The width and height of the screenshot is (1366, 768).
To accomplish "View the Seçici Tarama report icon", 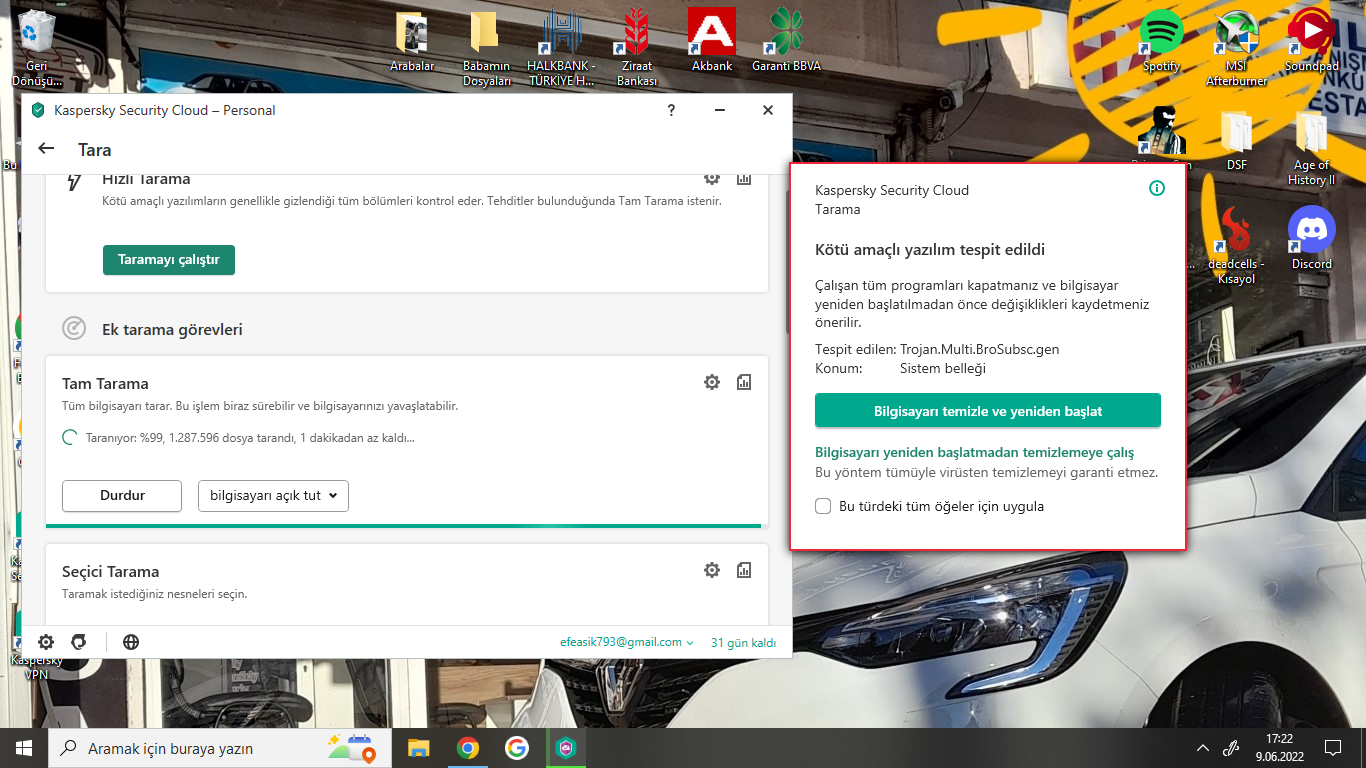I will tap(744, 570).
